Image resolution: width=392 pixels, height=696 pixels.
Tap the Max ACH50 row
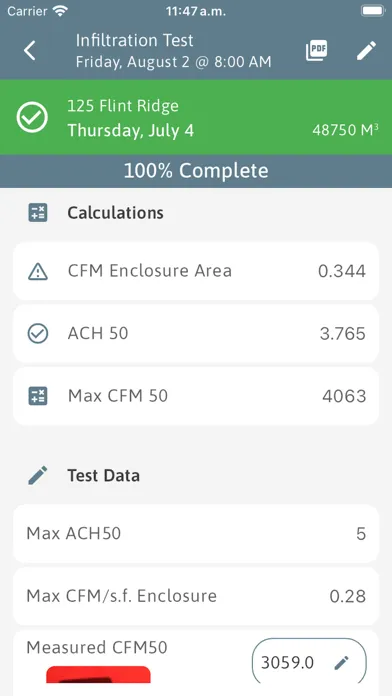click(196, 534)
